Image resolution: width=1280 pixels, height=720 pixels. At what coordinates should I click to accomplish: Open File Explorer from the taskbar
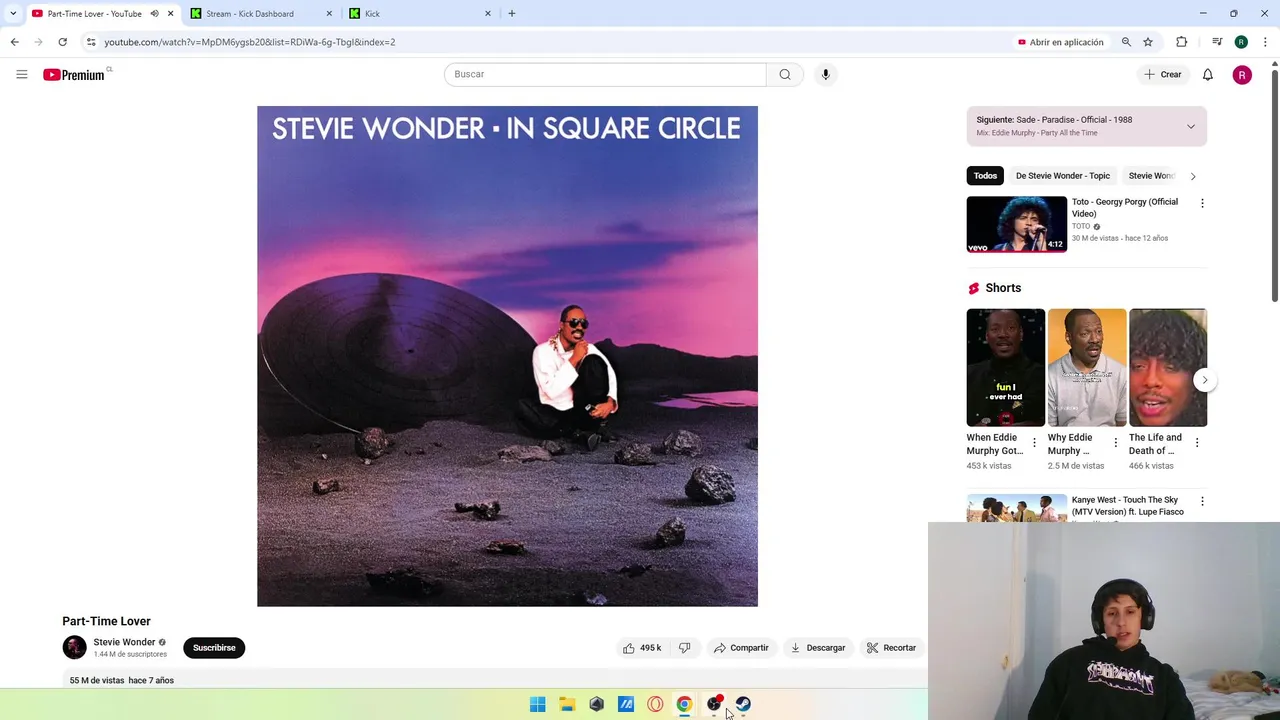[567, 704]
